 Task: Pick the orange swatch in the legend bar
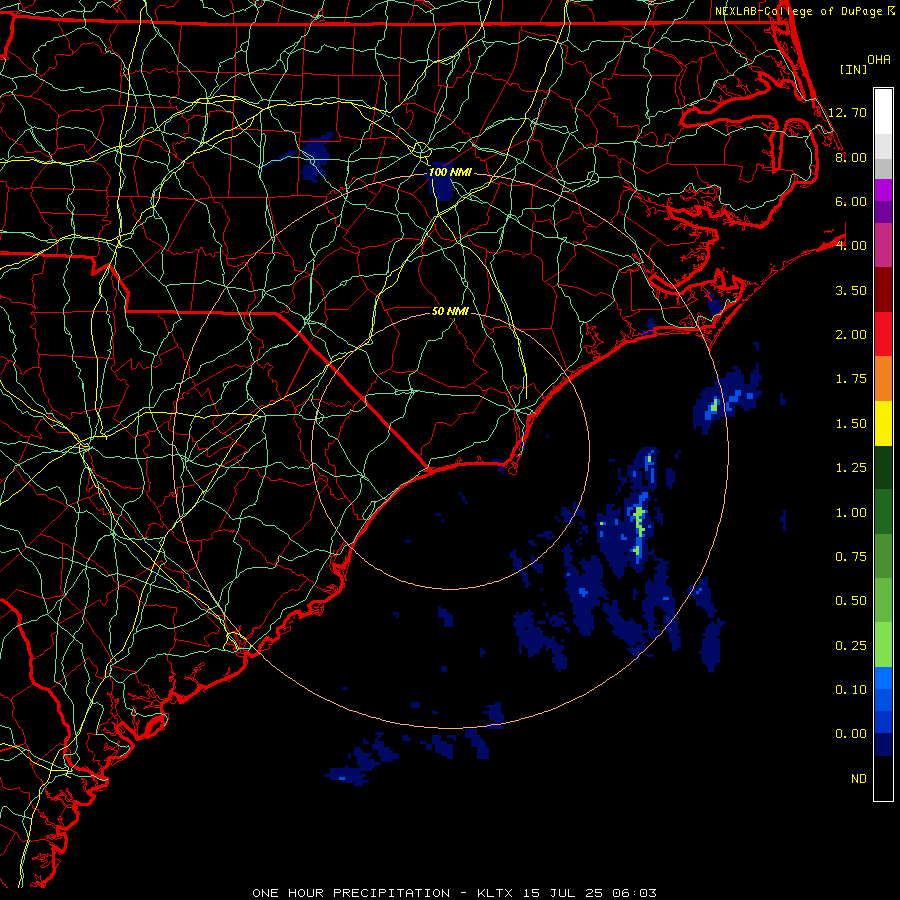[x=883, y=379]
